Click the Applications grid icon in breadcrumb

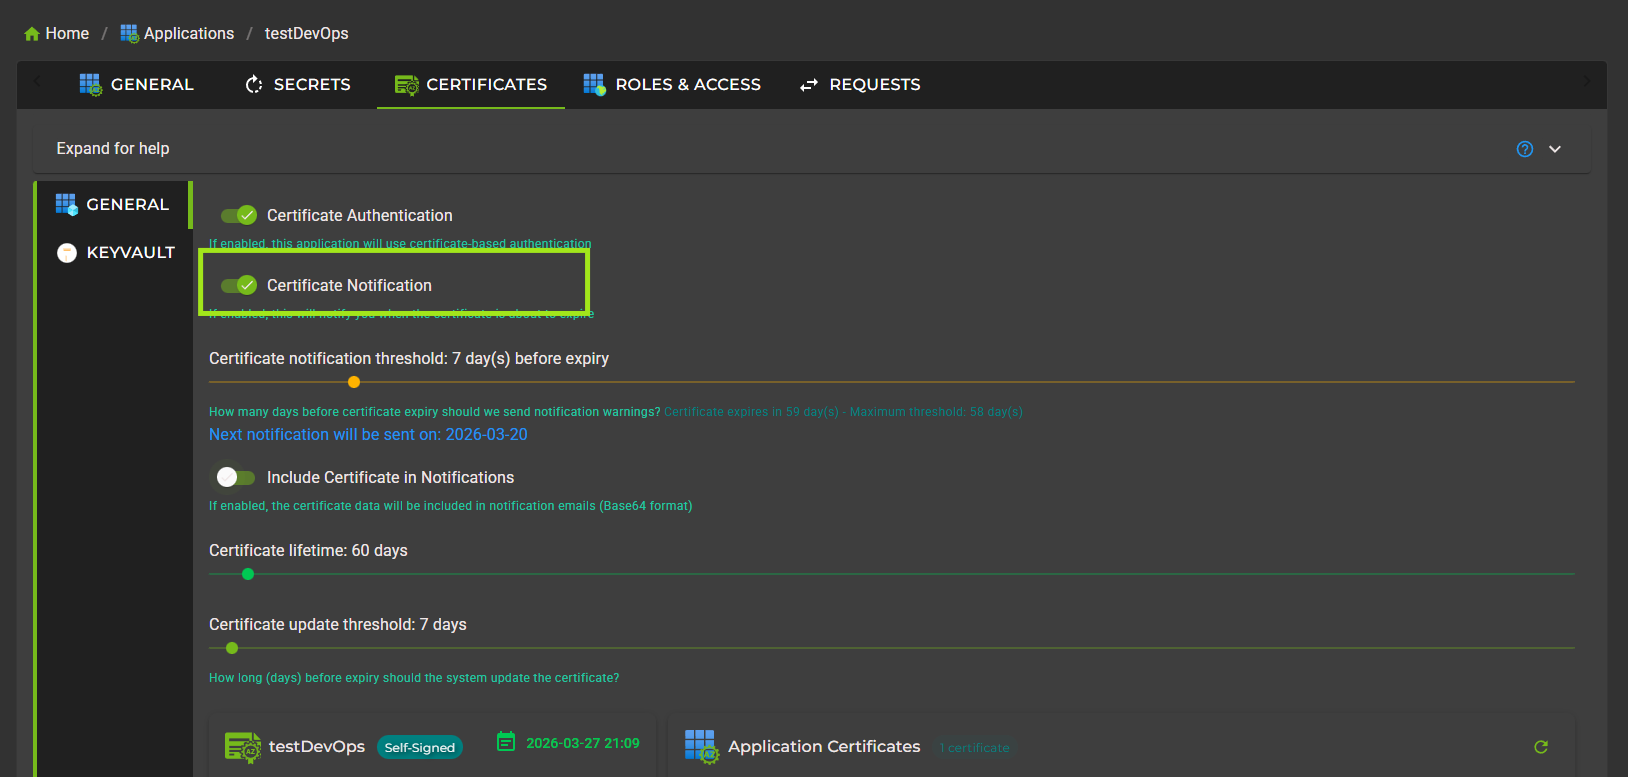click(x=130, y=34)
